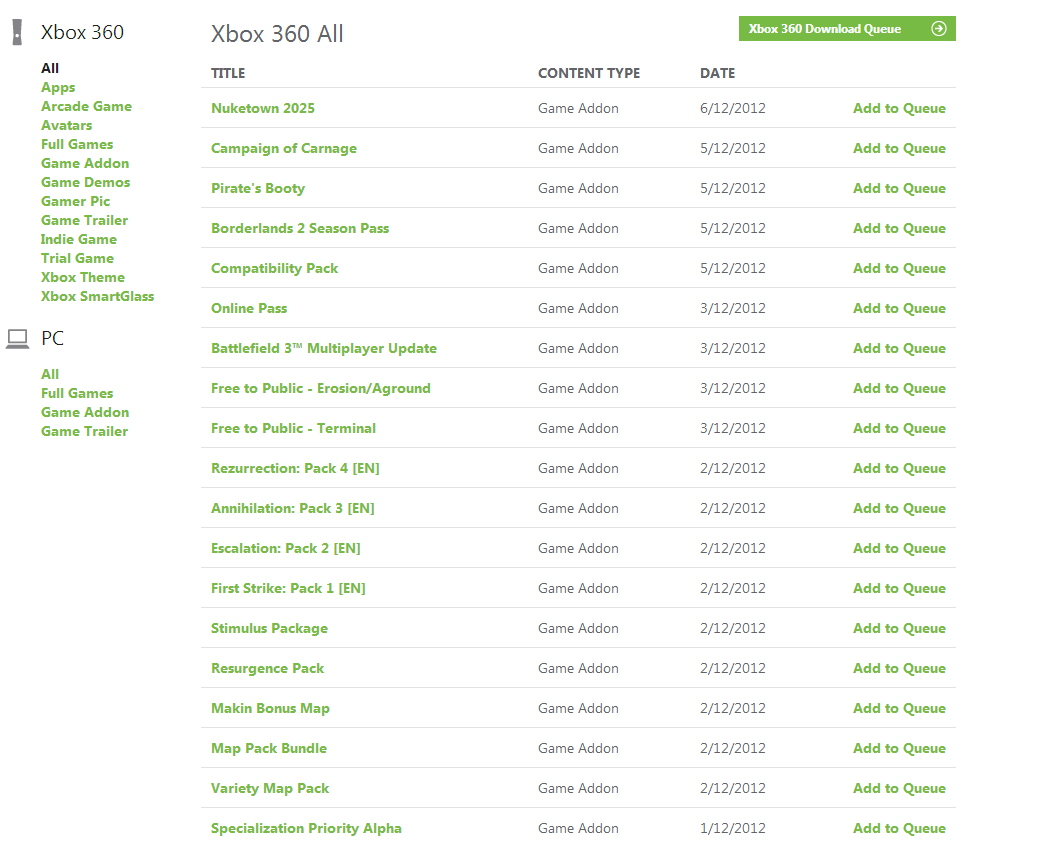Open the Game Demos category
This screenshot has width=1054, height=865.
[85, 182]
